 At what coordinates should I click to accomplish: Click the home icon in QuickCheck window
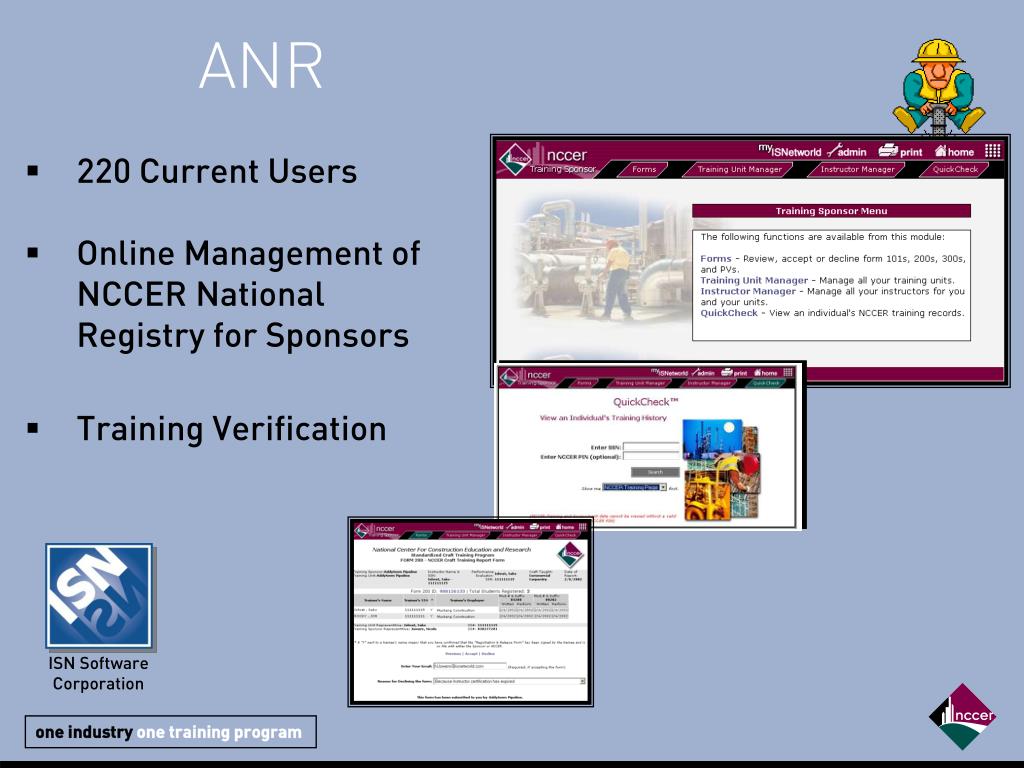(x=766, y=372)
